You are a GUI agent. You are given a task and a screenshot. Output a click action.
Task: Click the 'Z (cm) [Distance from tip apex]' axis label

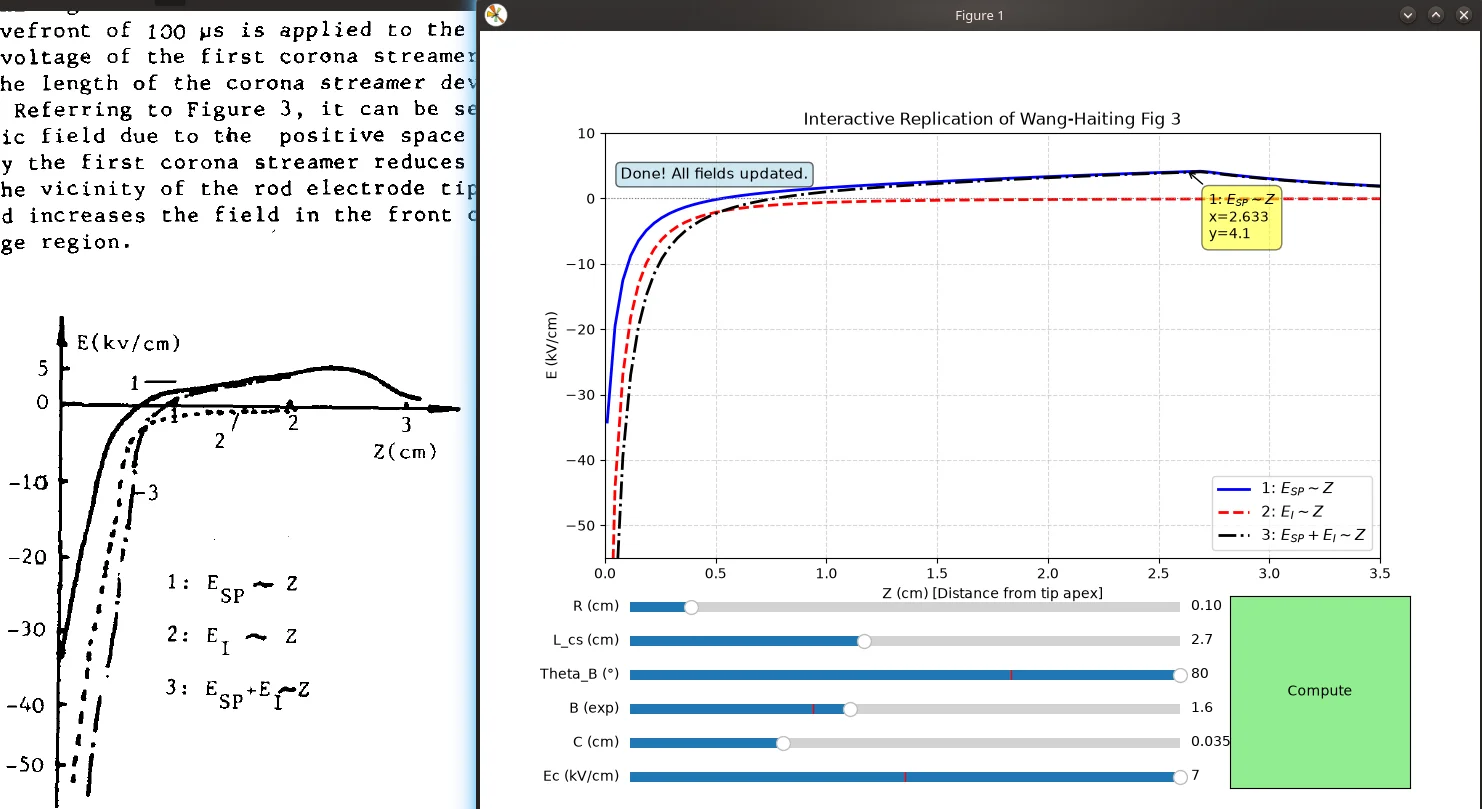click(992, 594)
